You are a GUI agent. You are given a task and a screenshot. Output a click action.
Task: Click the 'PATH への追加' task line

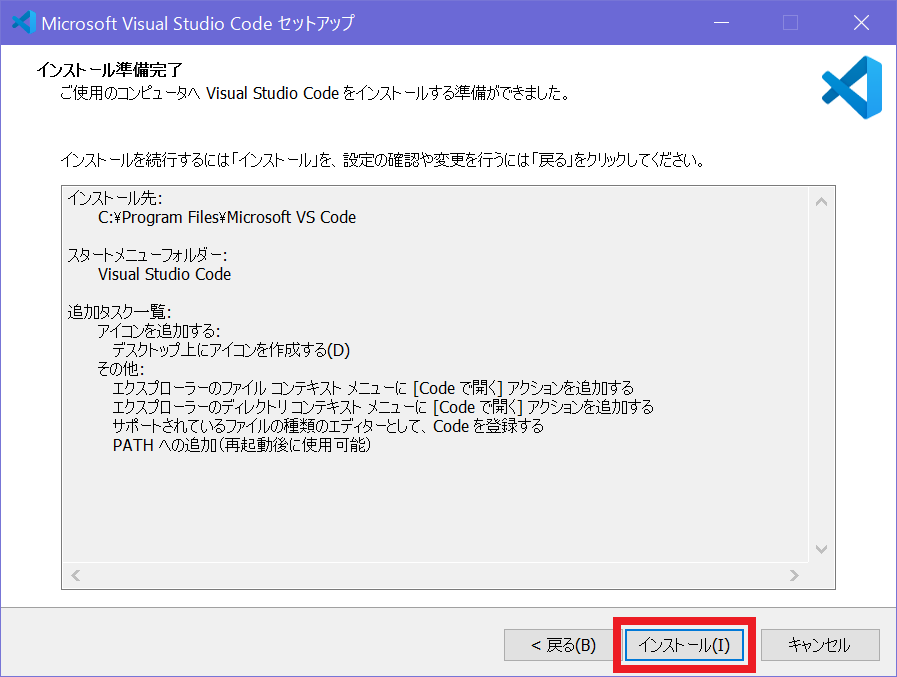point(241,445)
